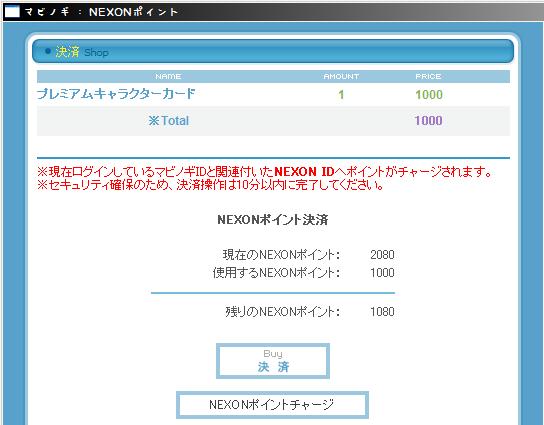Select the プレミアムキャラクターカード item name
The height and width of the screenshot is (425, 544).
point(116,94)
